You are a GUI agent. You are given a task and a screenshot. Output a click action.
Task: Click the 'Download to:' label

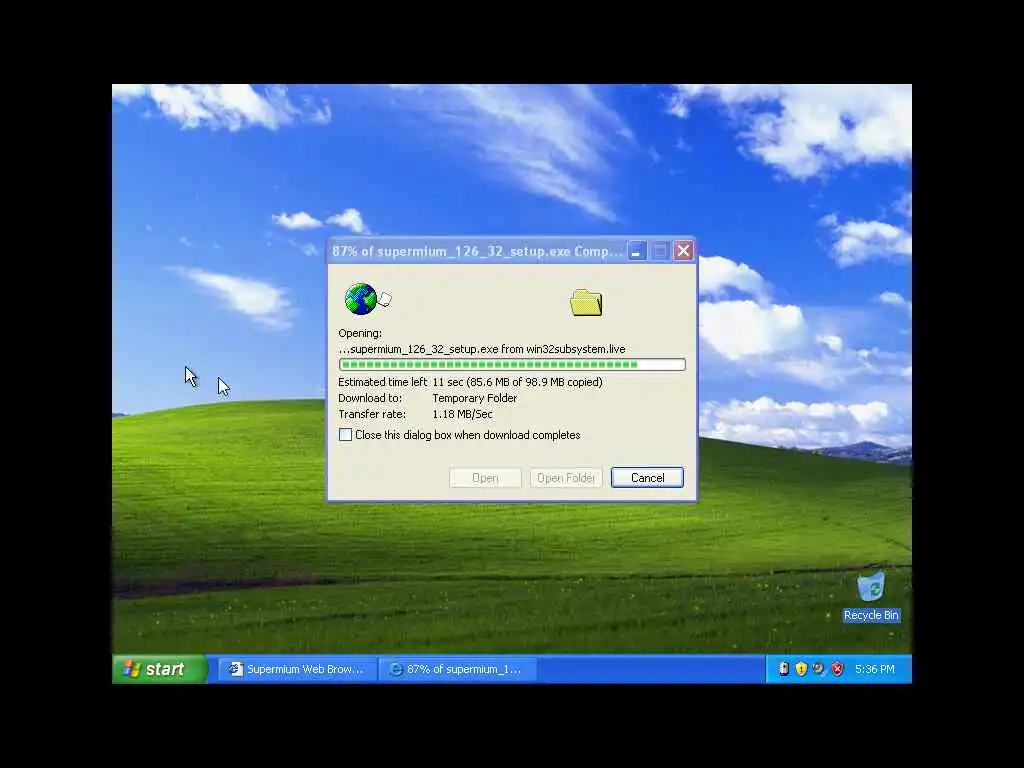[370, 398]
